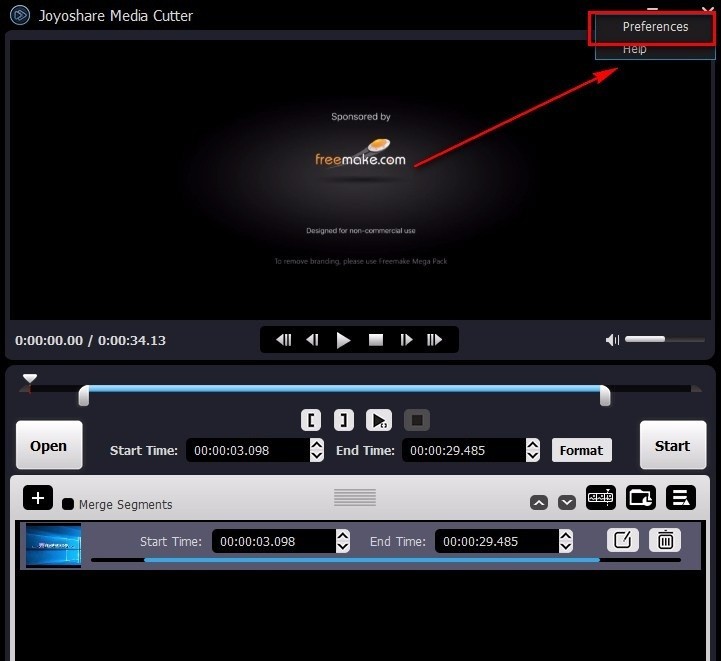Set segment end with right bracket icon
721x661 pixels.
[x=343, y=420]
